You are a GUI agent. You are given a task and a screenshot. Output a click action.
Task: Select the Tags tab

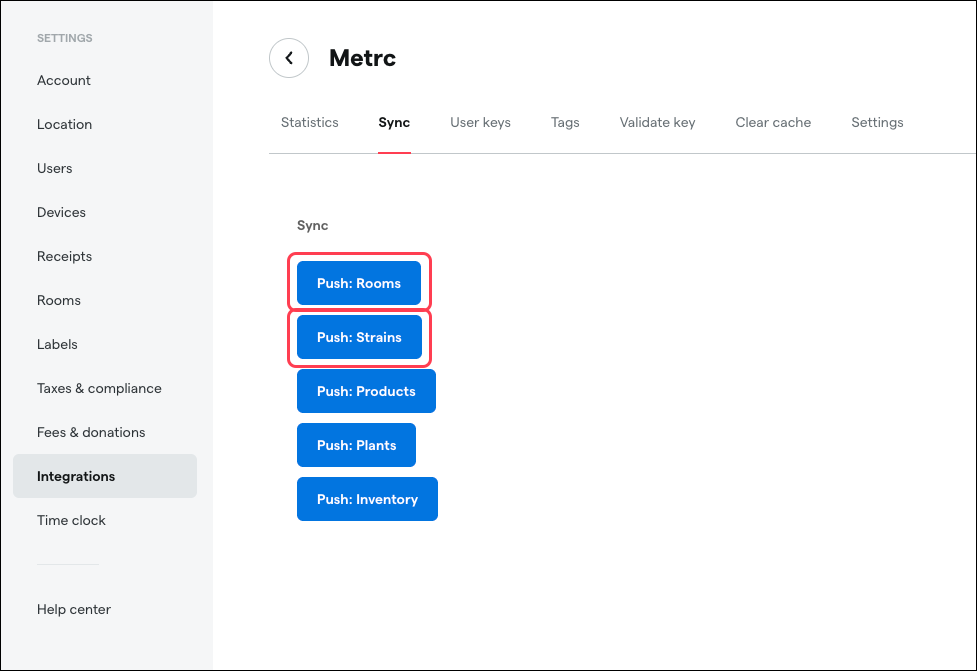point(565,122)
